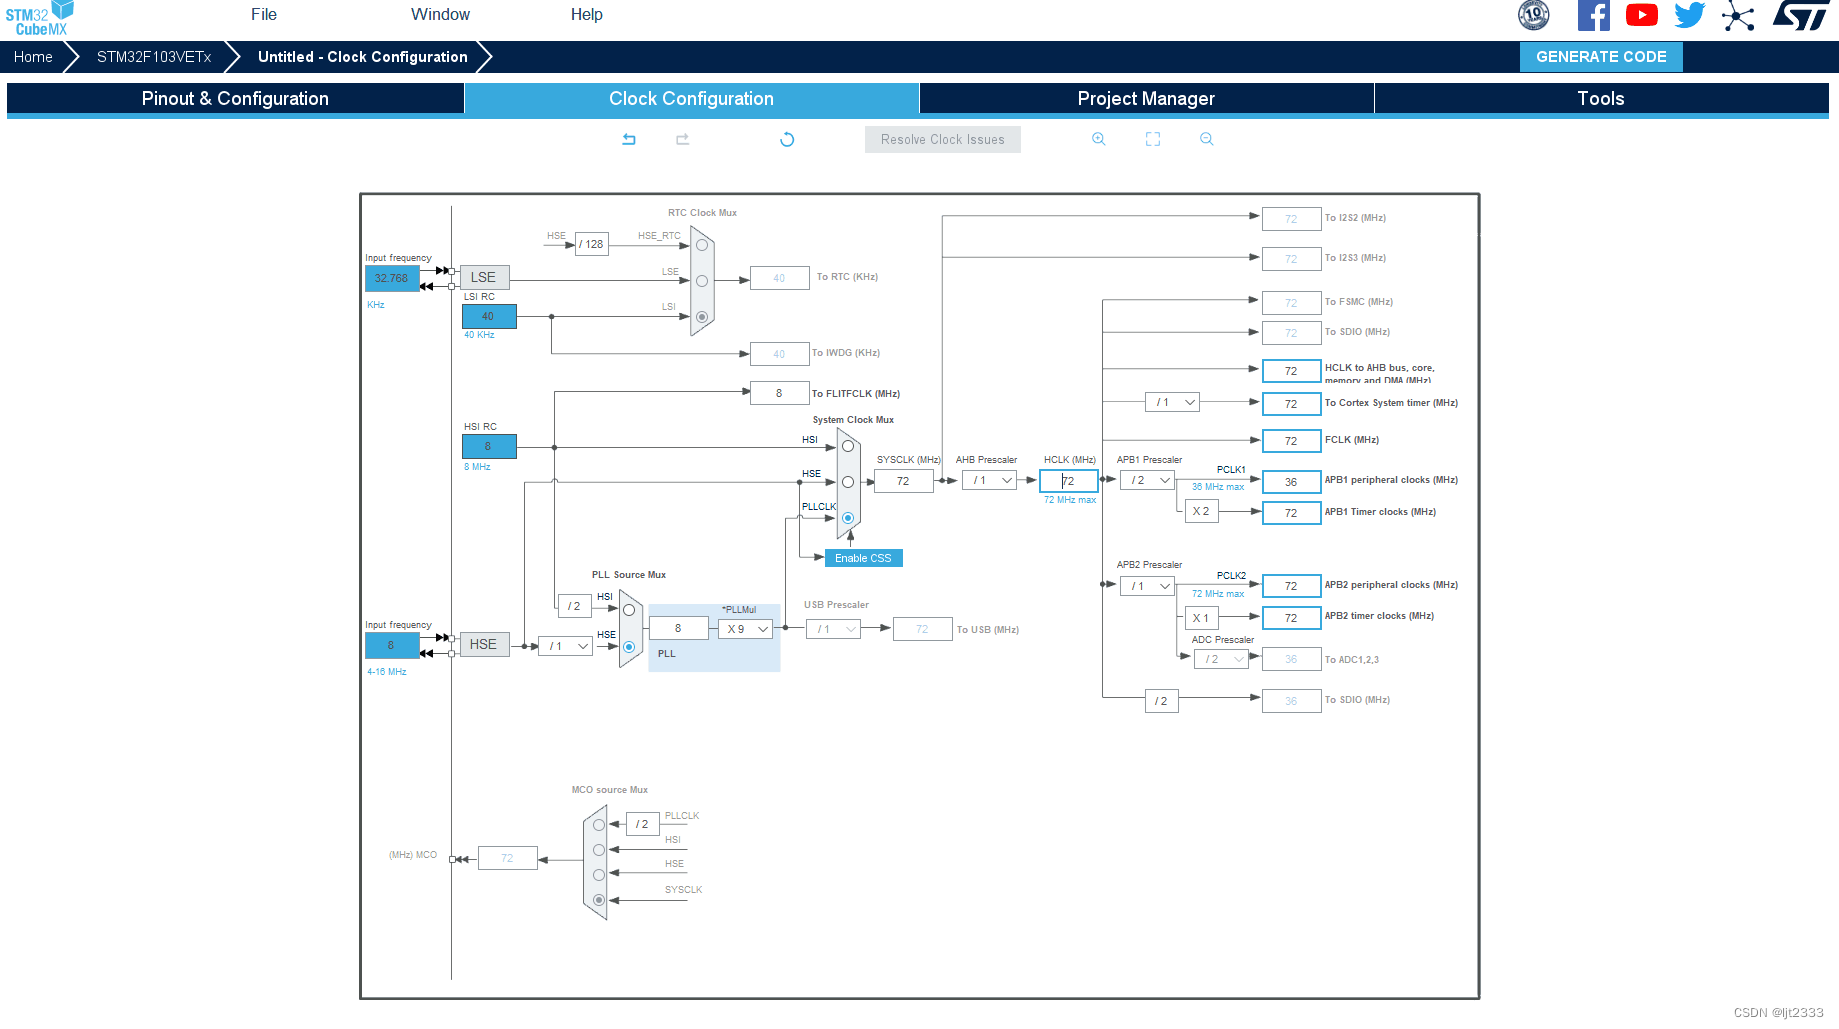Open the APB2 Prescaler dropdown
This screenshot has width=1839, height=1029.
click(x=1147, y=586)
